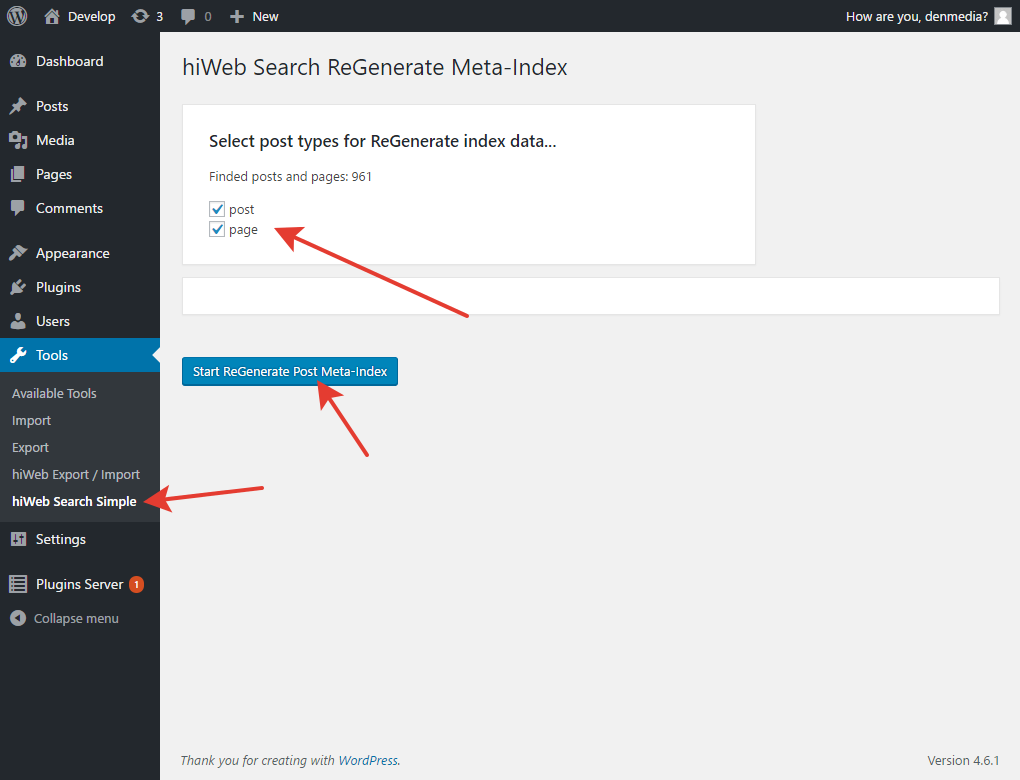Click Start ReGenerate Post Meta-Index button
1020x780 pixels.
(x=290, y=371)
